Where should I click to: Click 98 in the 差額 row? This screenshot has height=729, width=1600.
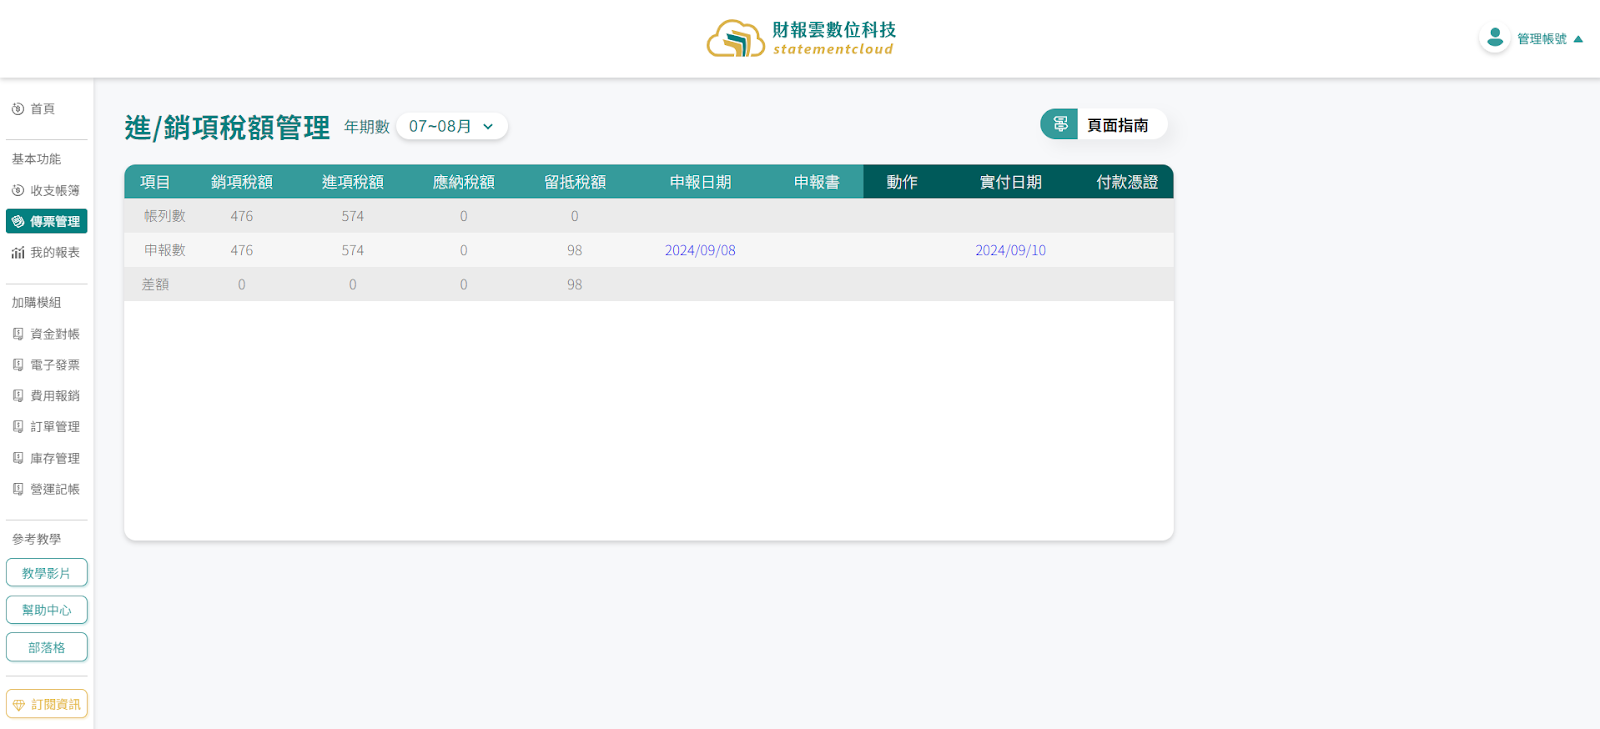click(575, 284)
